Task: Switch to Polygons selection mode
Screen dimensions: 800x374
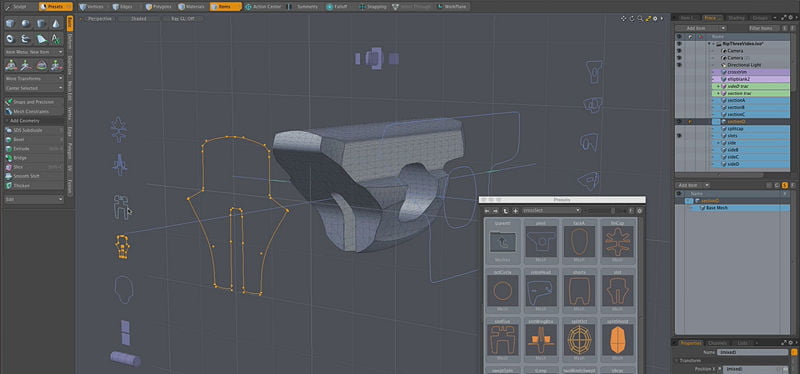Action: 159,7
